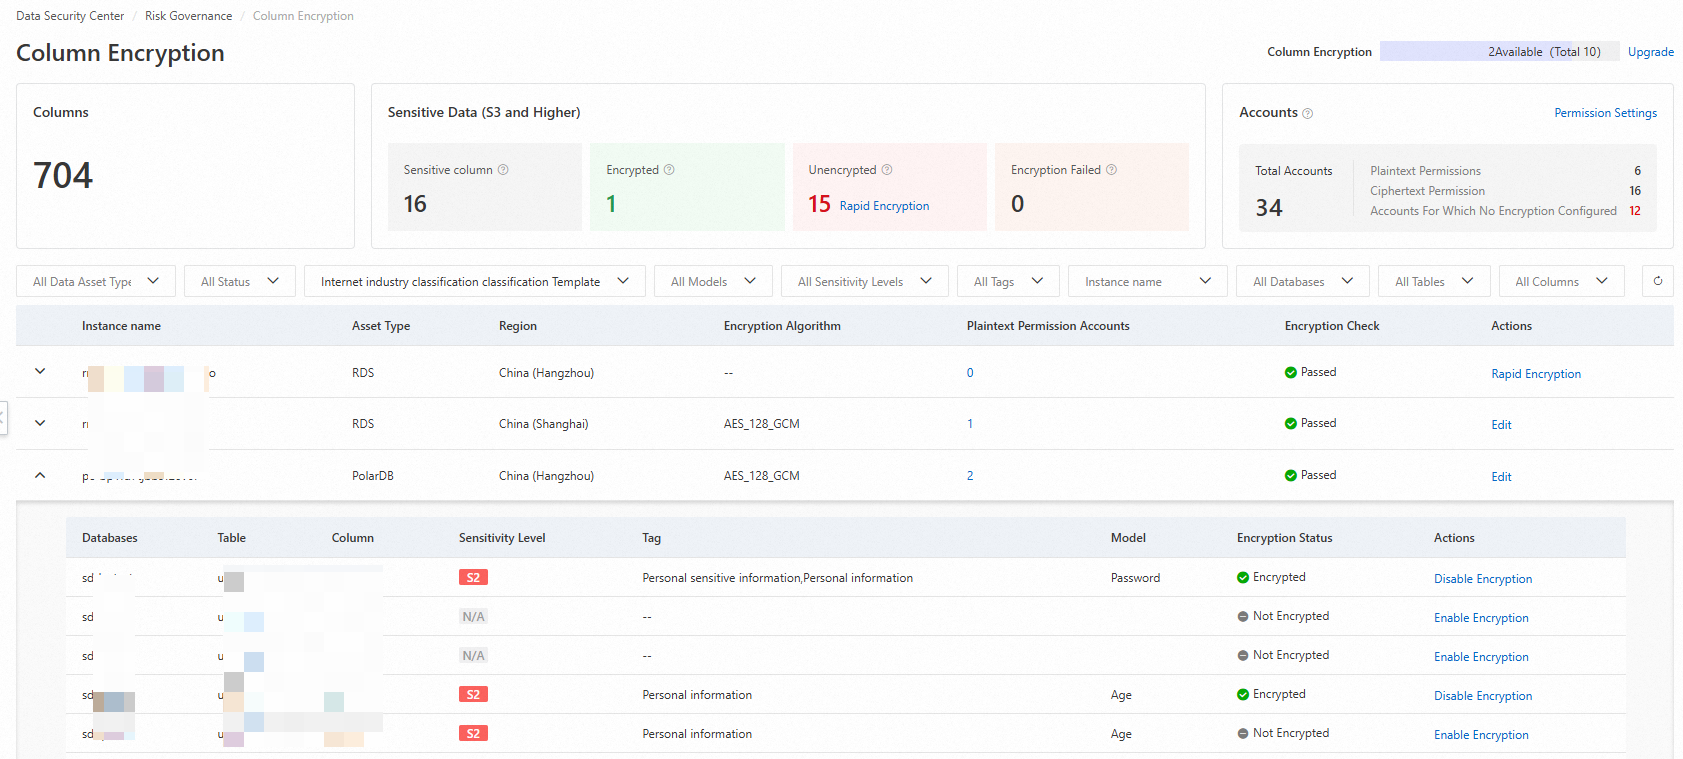Click the Sensitive column count 16
Viewport: 1683px width, 759px height.
(415, 204)
